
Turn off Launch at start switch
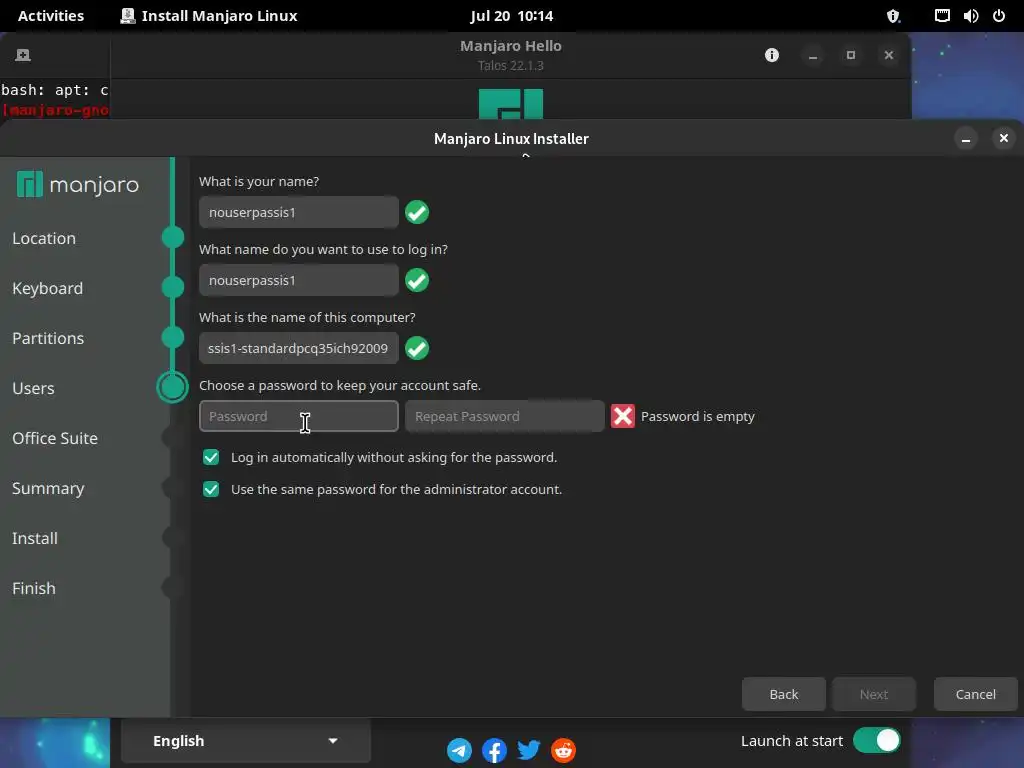coord(876,741)
